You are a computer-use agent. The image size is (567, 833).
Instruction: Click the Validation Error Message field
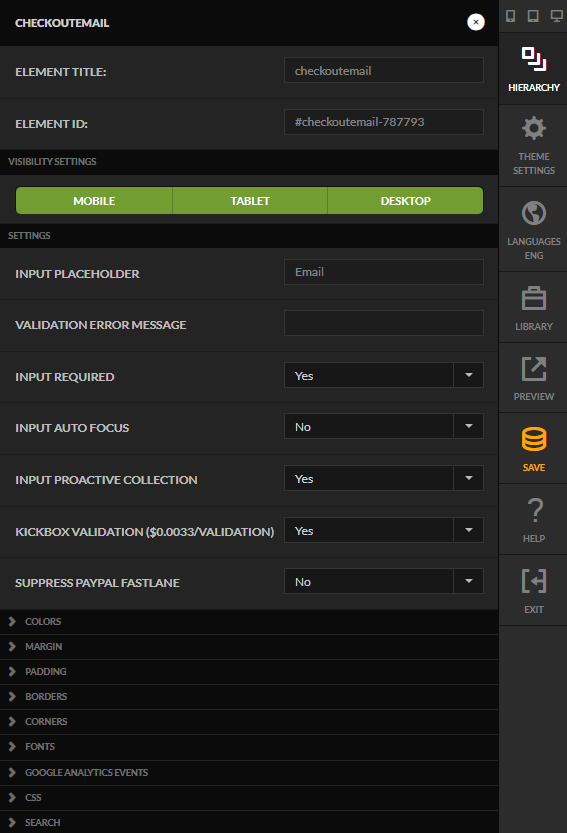[384, 324]
